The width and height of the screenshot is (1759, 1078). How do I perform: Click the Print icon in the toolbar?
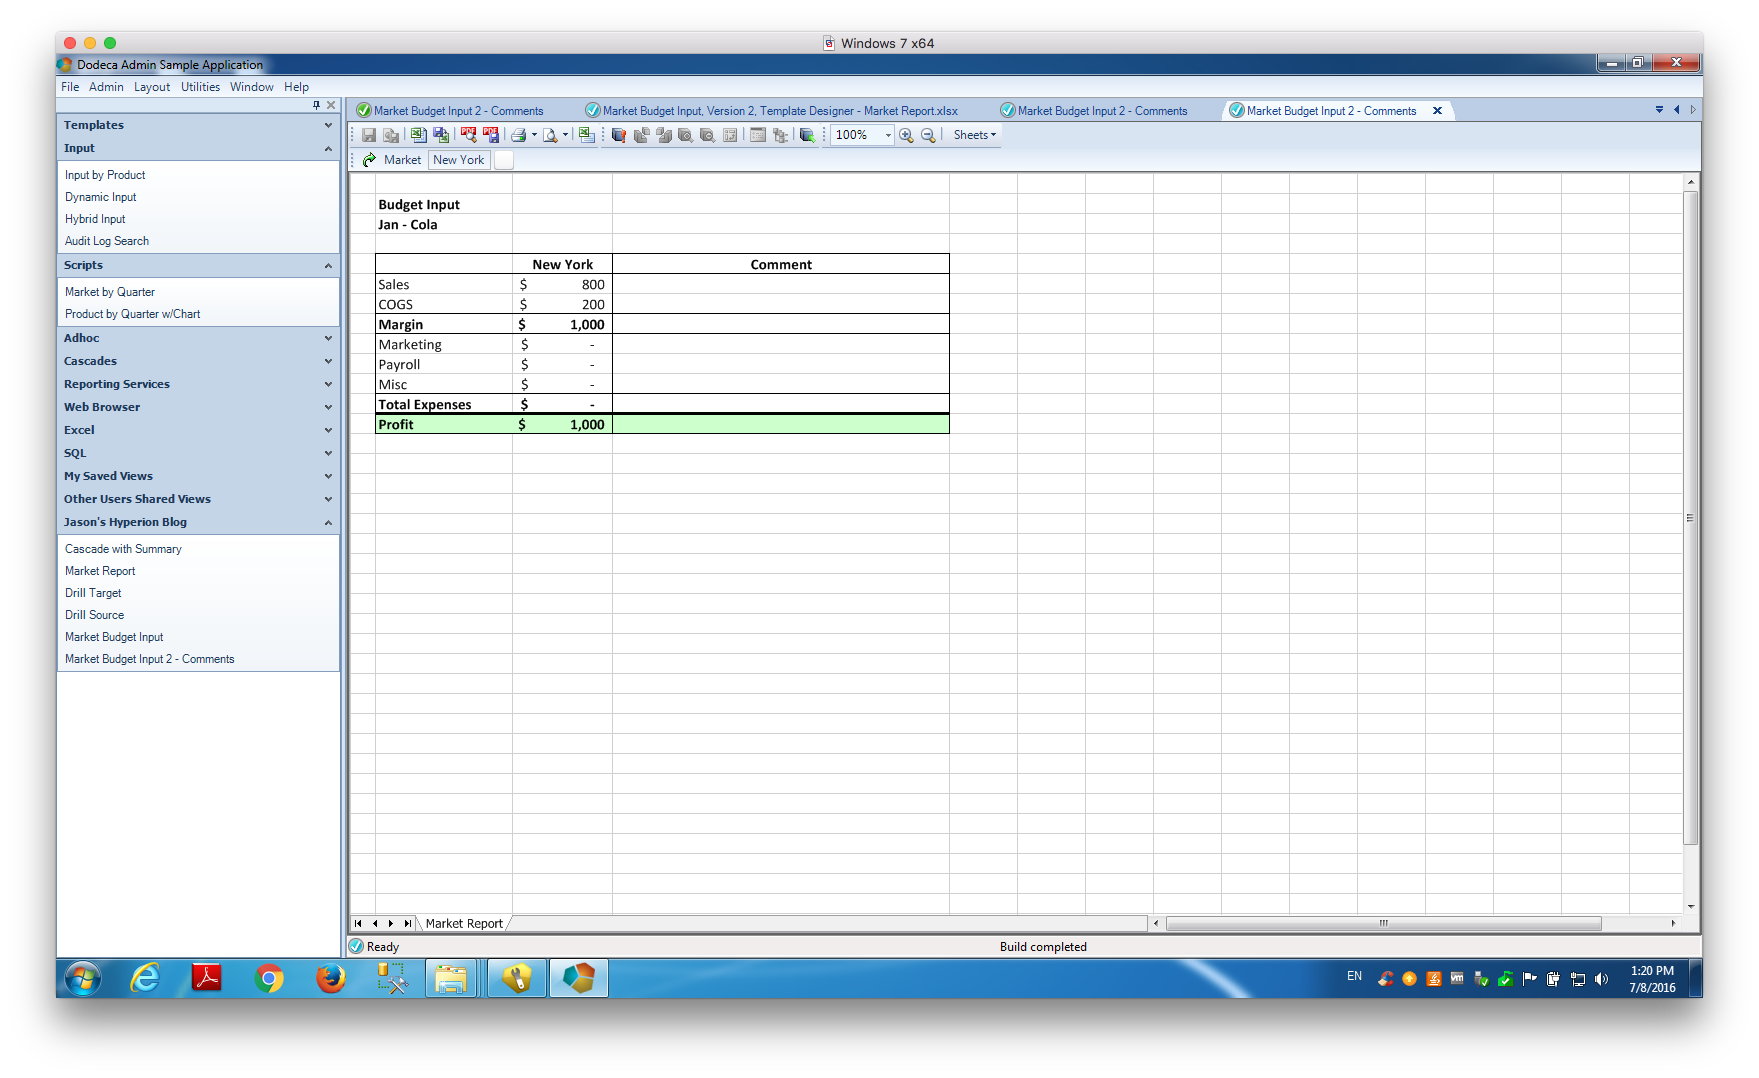(x=518, y=135)
